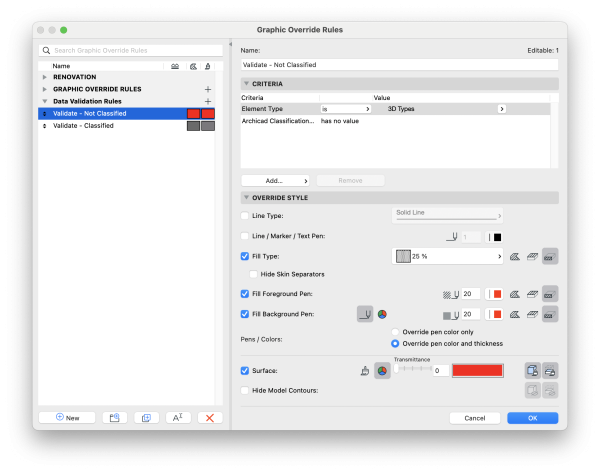Screen dimensions: 600x473
Task: Click the plus icon beside Data Validation Rules
Action: coord(208,101)
